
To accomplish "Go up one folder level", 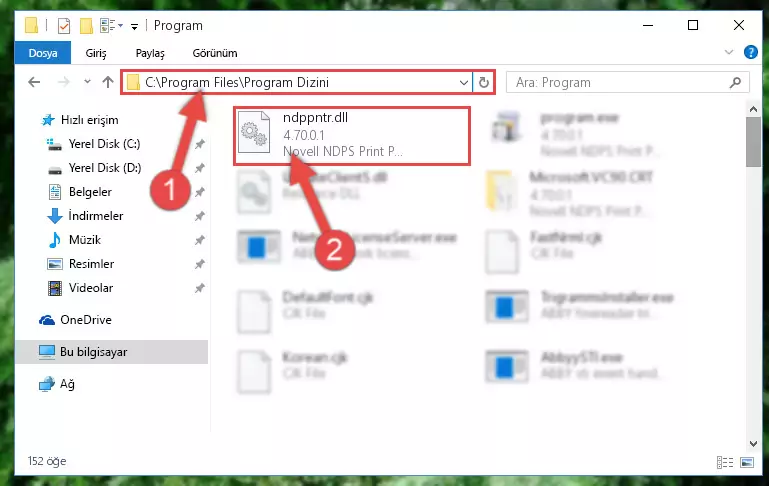I will [108, 82].
